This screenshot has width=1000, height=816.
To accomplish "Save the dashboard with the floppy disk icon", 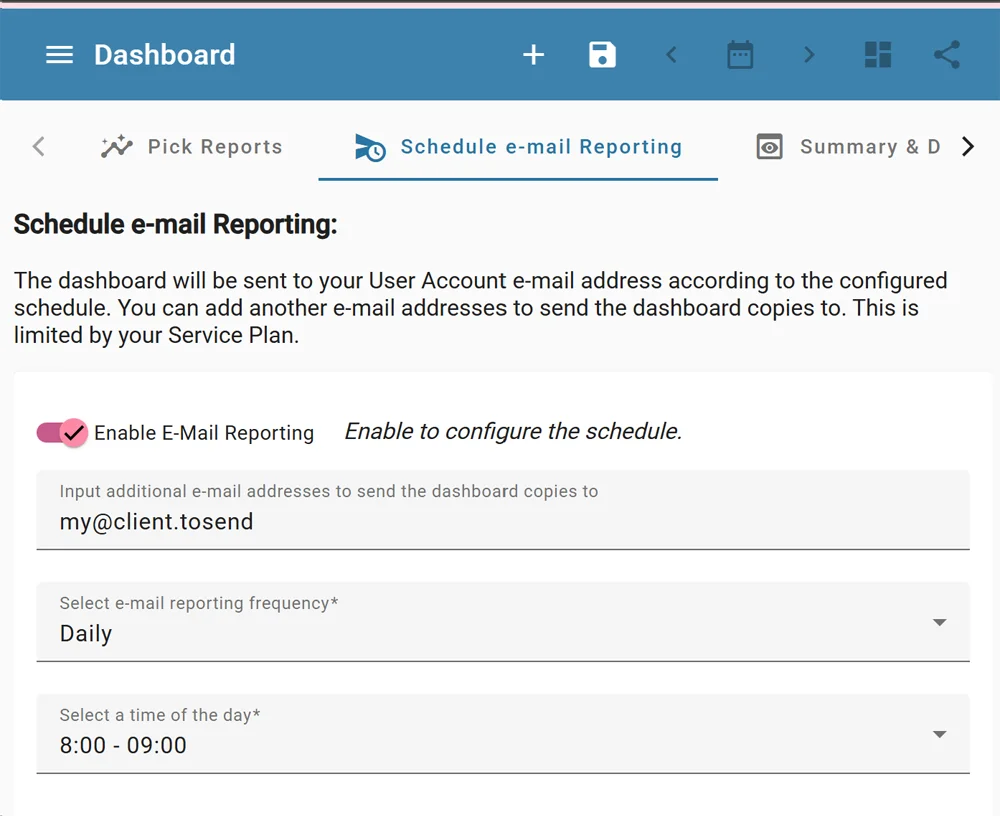I will 602,55.
